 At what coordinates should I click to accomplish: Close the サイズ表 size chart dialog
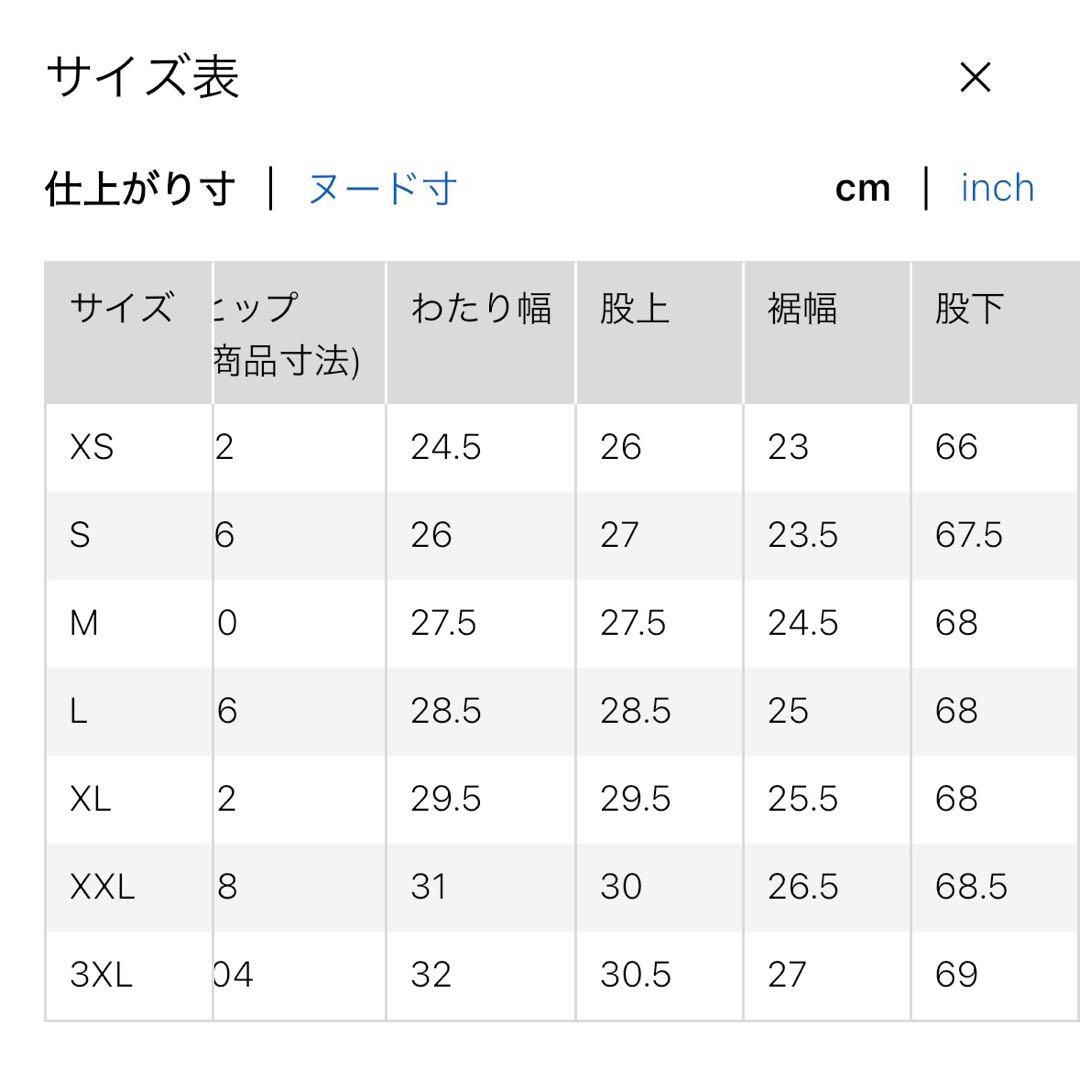(975, 77)
